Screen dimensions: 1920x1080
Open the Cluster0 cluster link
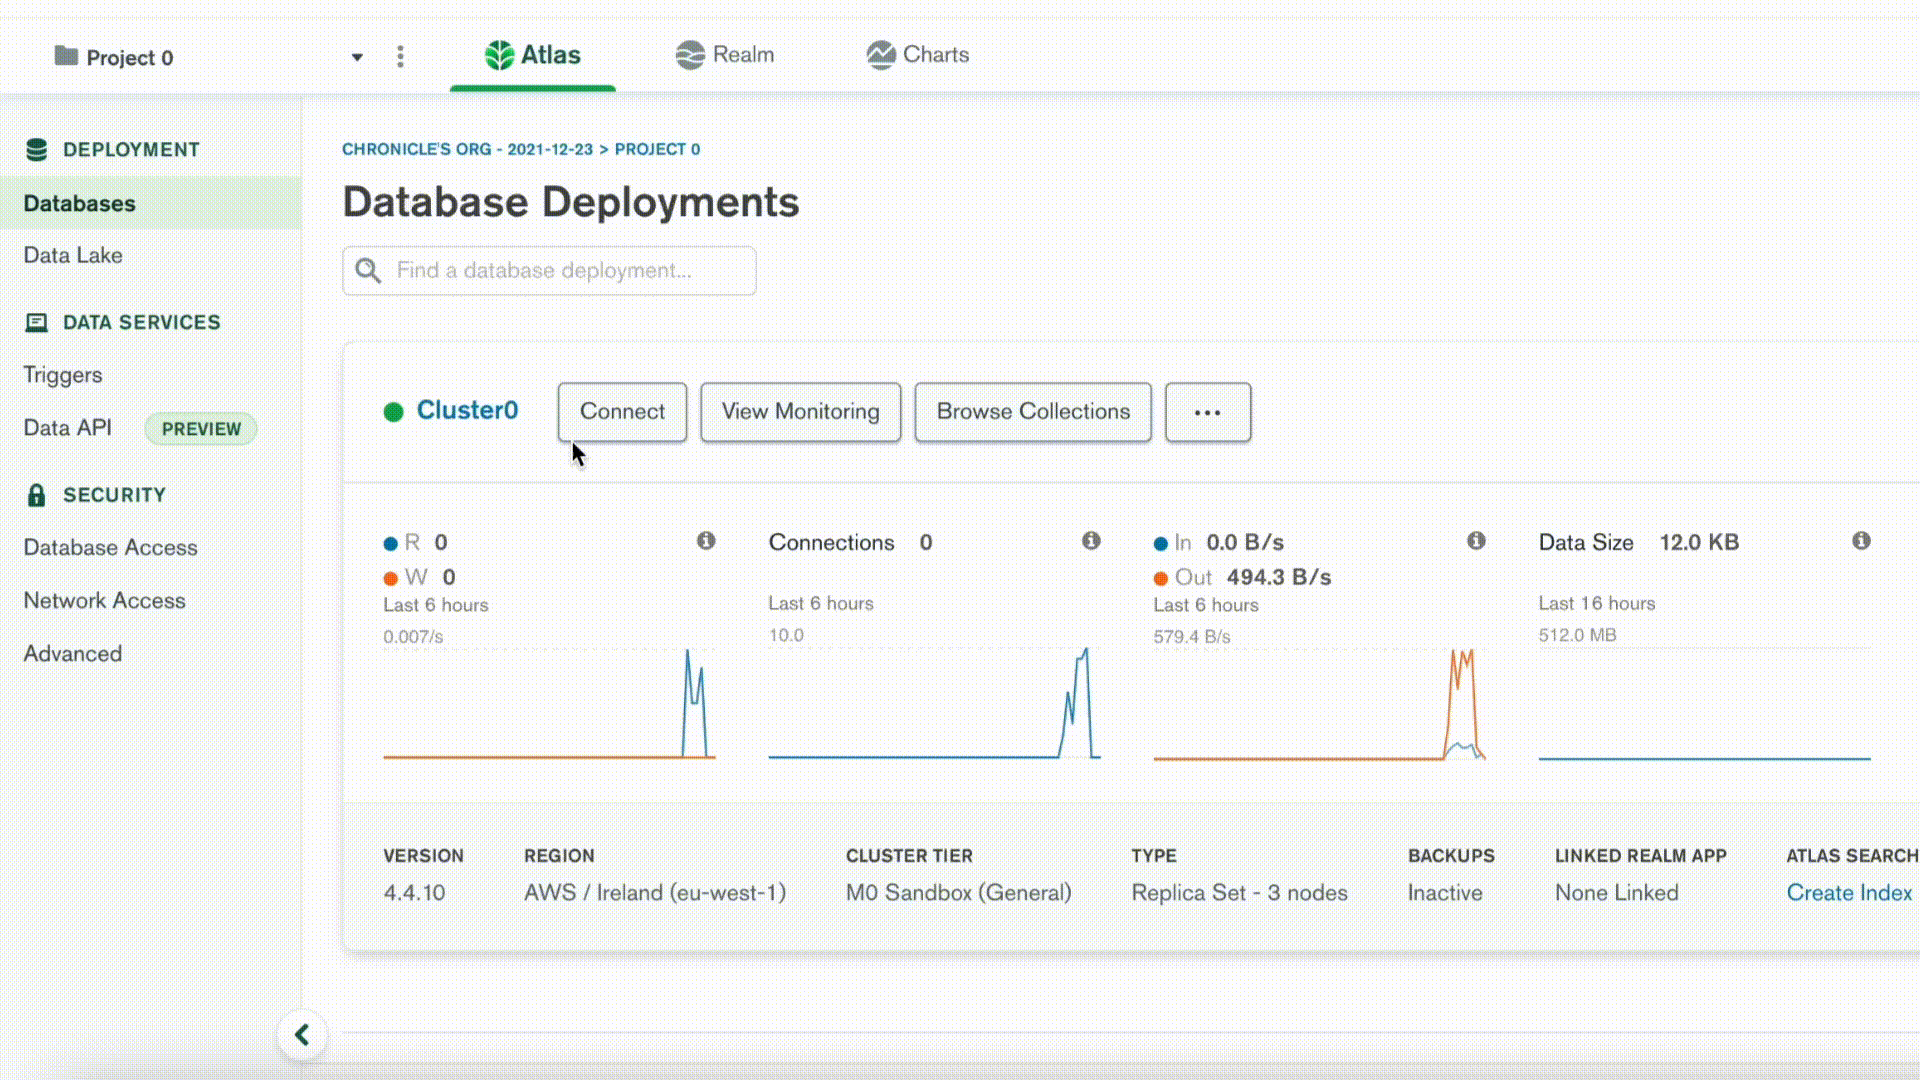pyautogui.click(x=467, y=411)
